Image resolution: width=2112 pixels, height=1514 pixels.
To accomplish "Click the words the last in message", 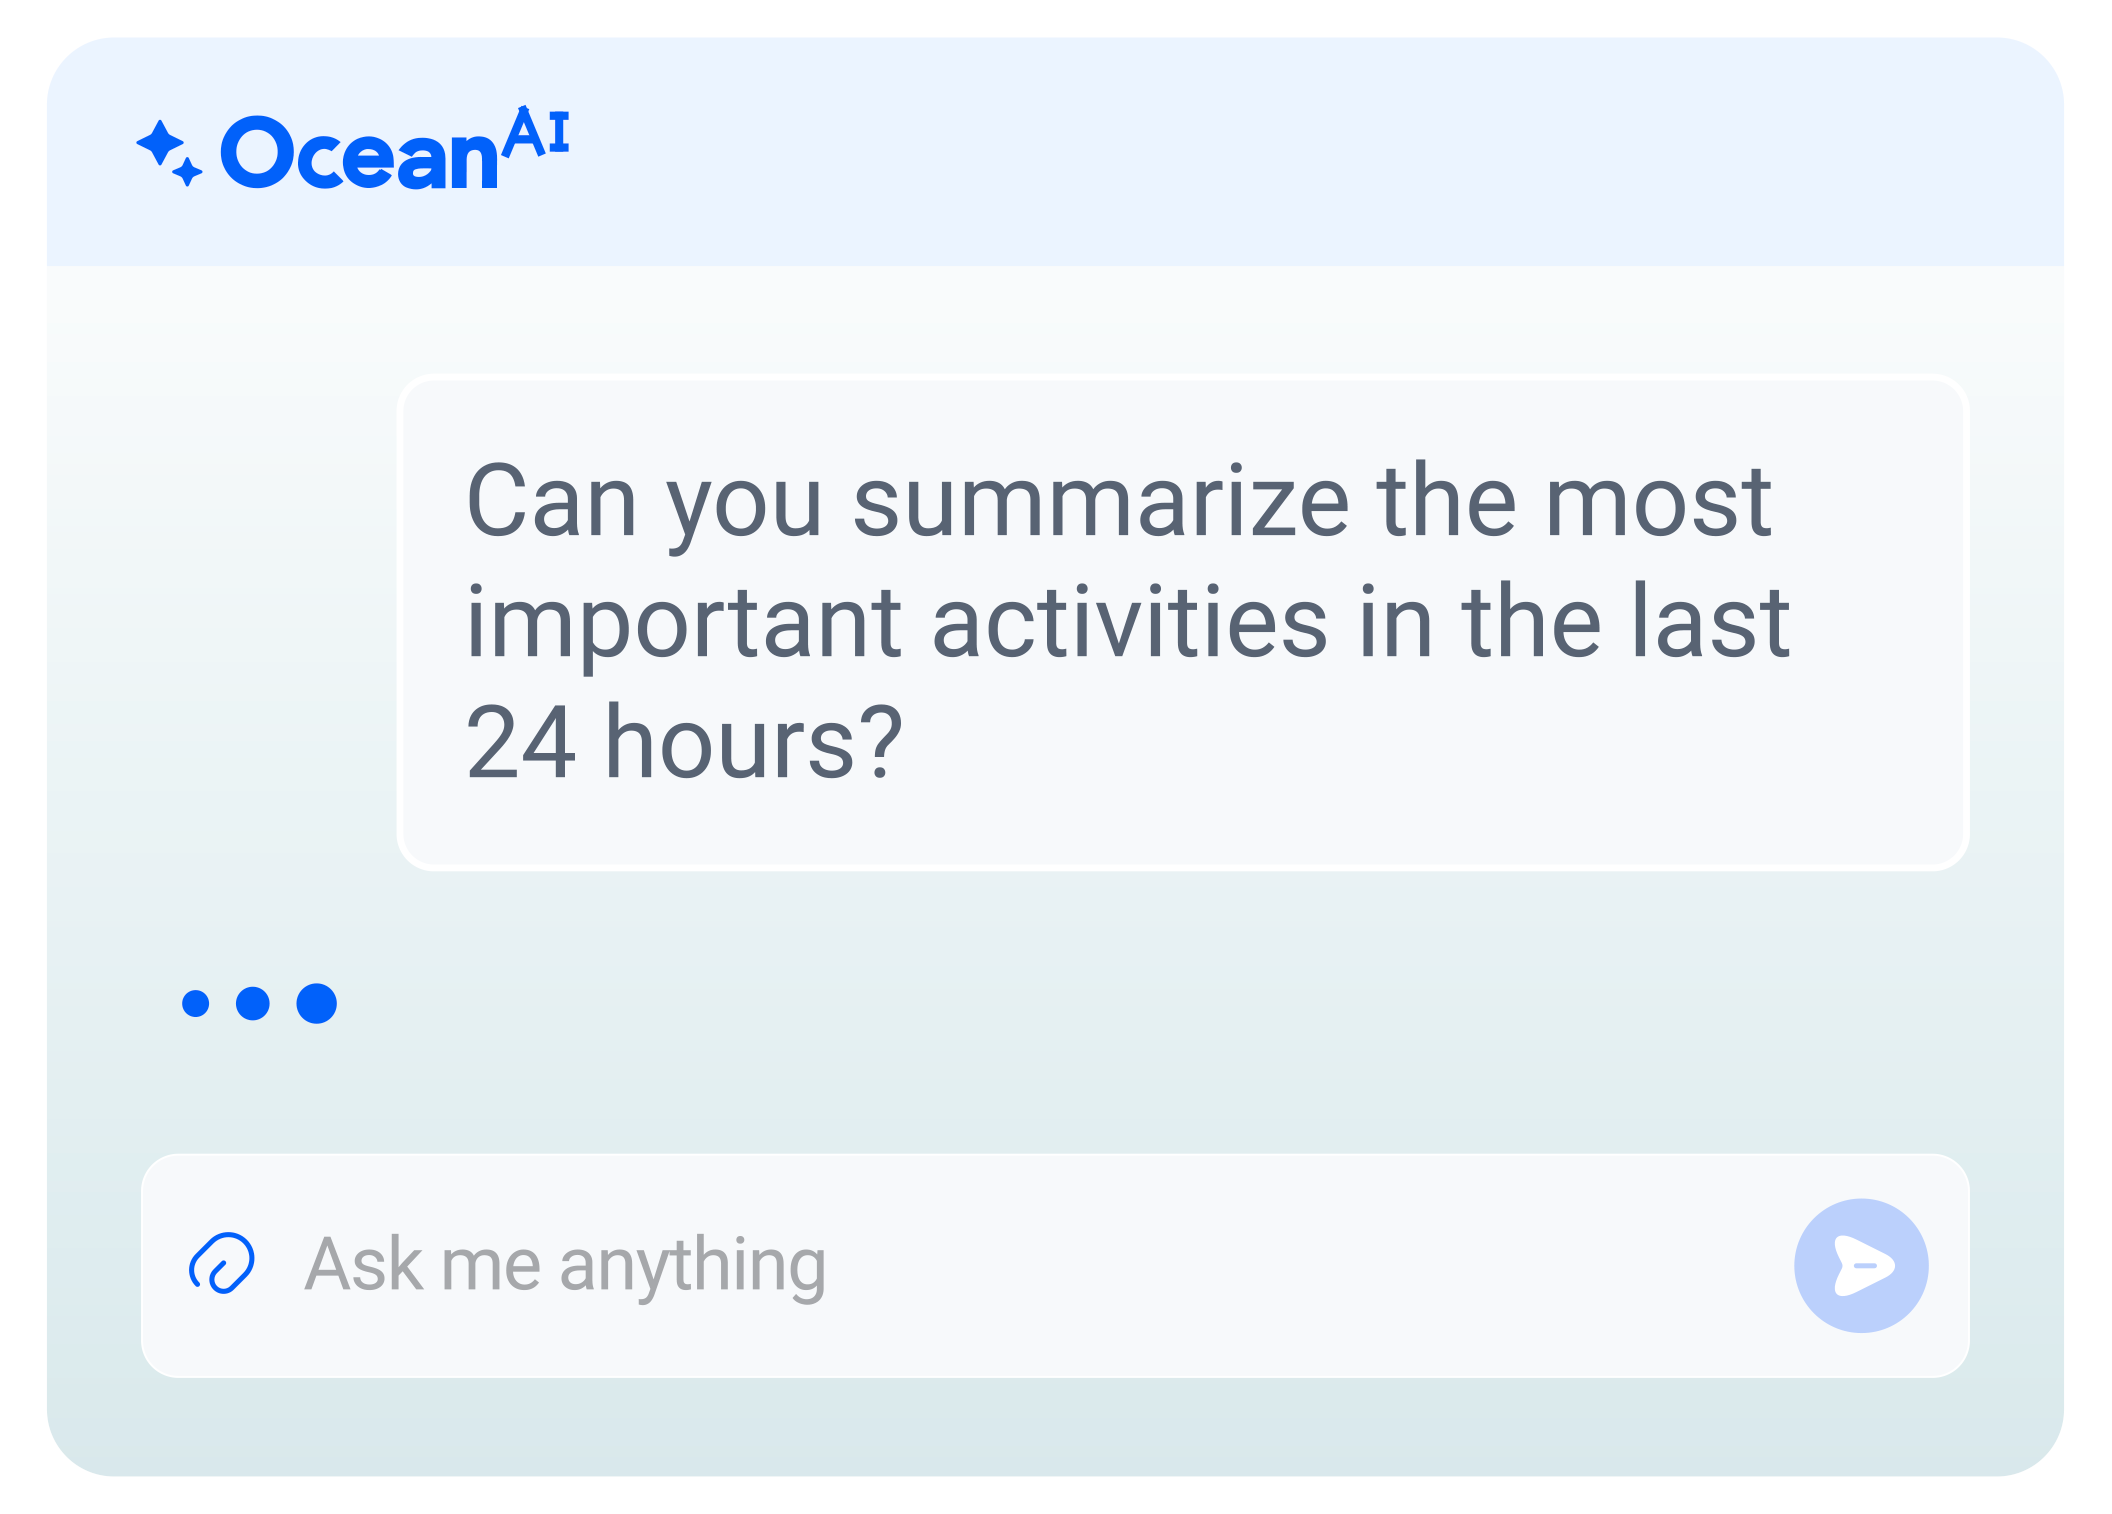I will [1625, 624].
